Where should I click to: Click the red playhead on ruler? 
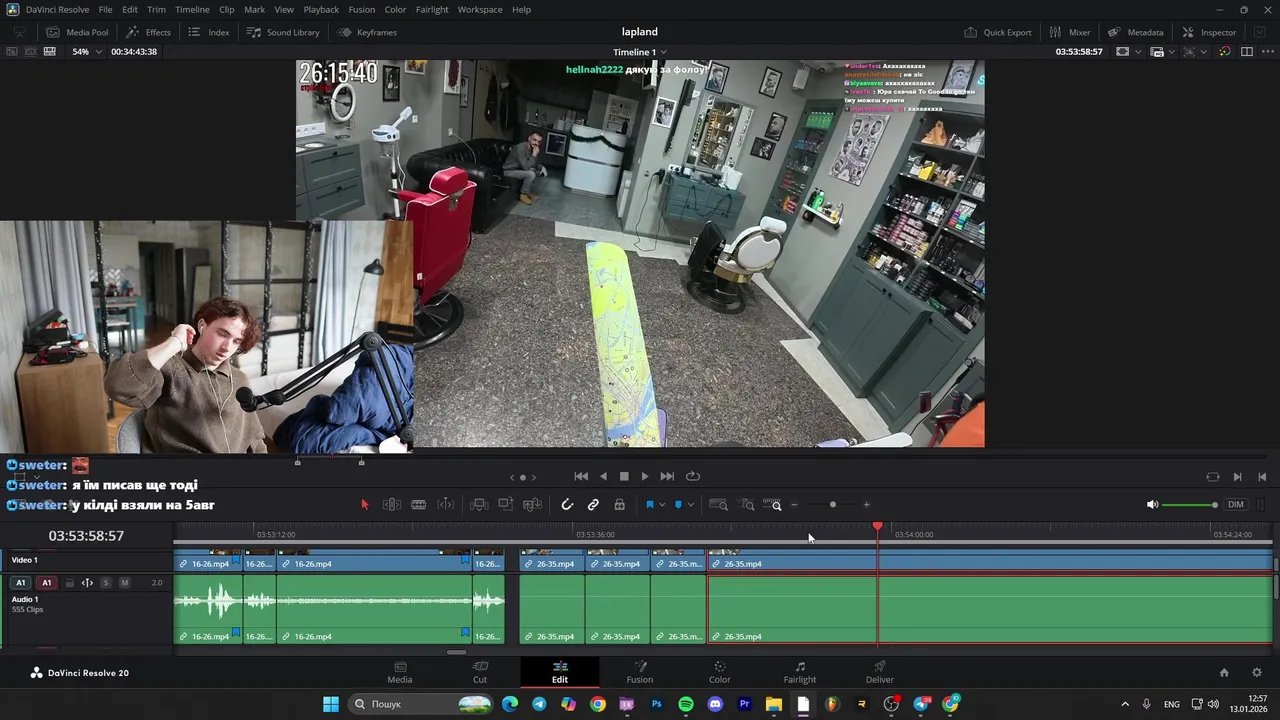click(878, 526)
